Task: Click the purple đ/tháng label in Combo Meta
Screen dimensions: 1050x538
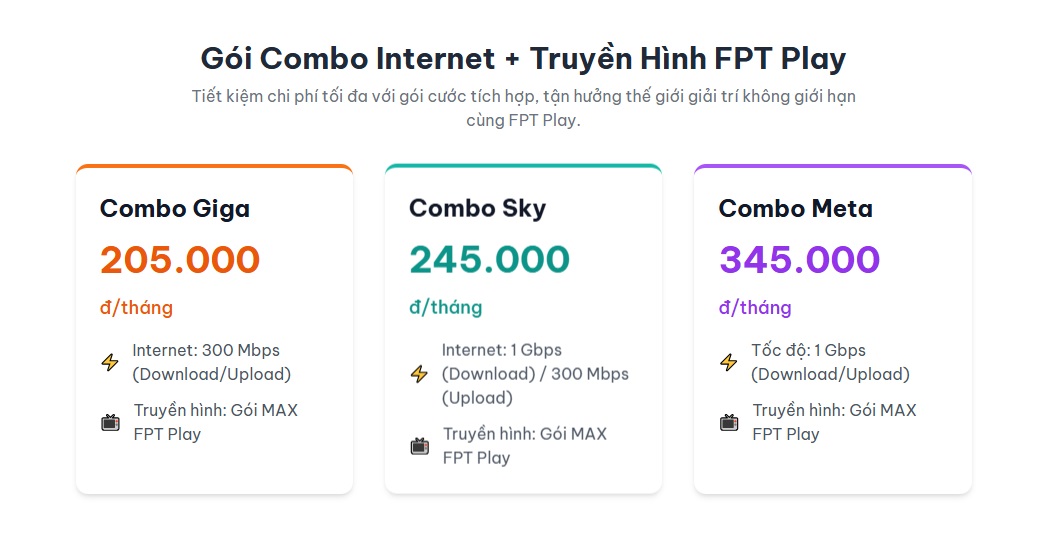Action: click(755, 308)
